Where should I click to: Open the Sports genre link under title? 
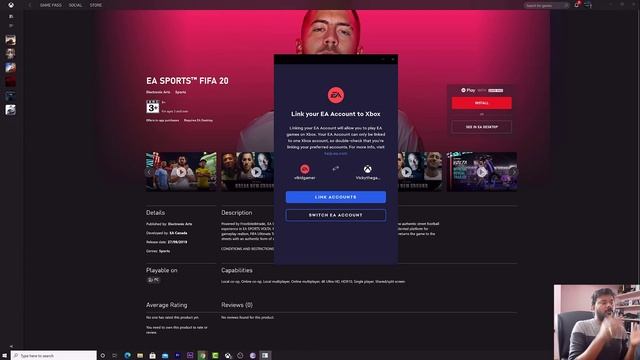click(180, 92)
